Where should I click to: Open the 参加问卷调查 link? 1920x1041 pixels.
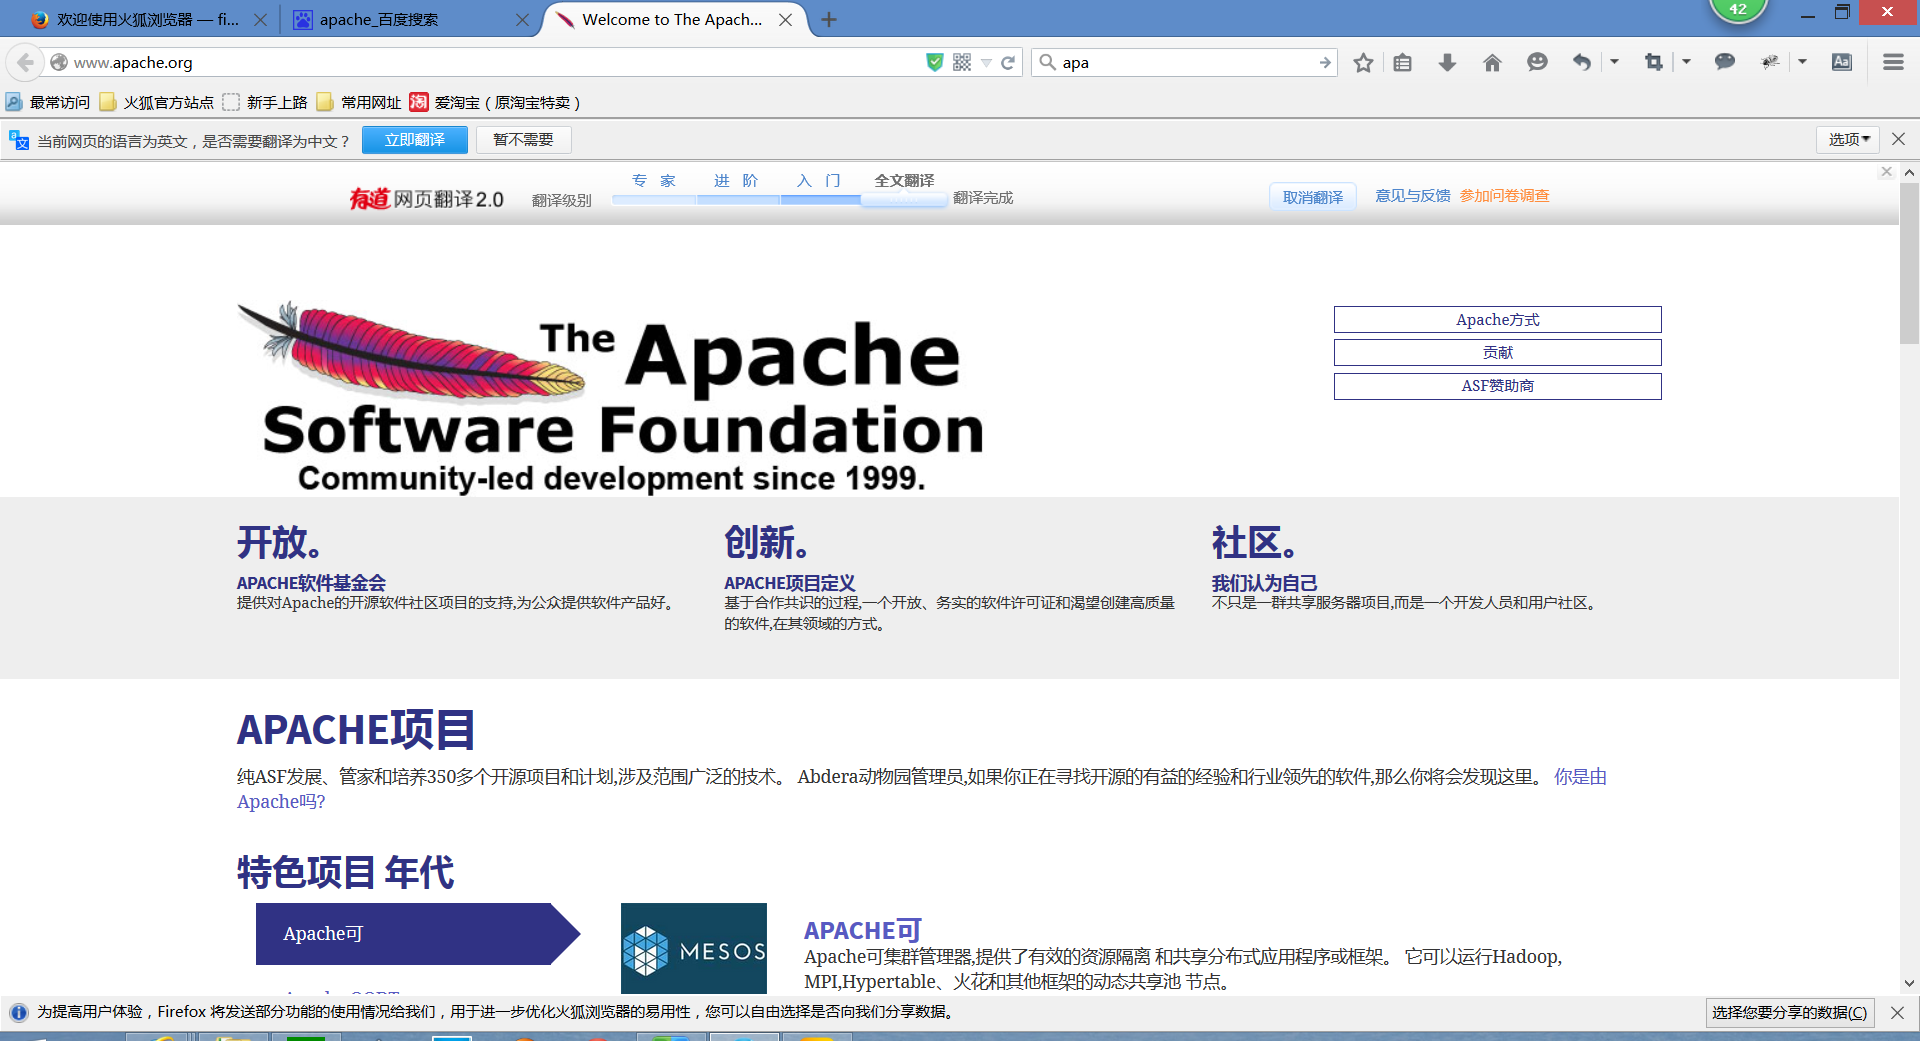point(1504,196)
